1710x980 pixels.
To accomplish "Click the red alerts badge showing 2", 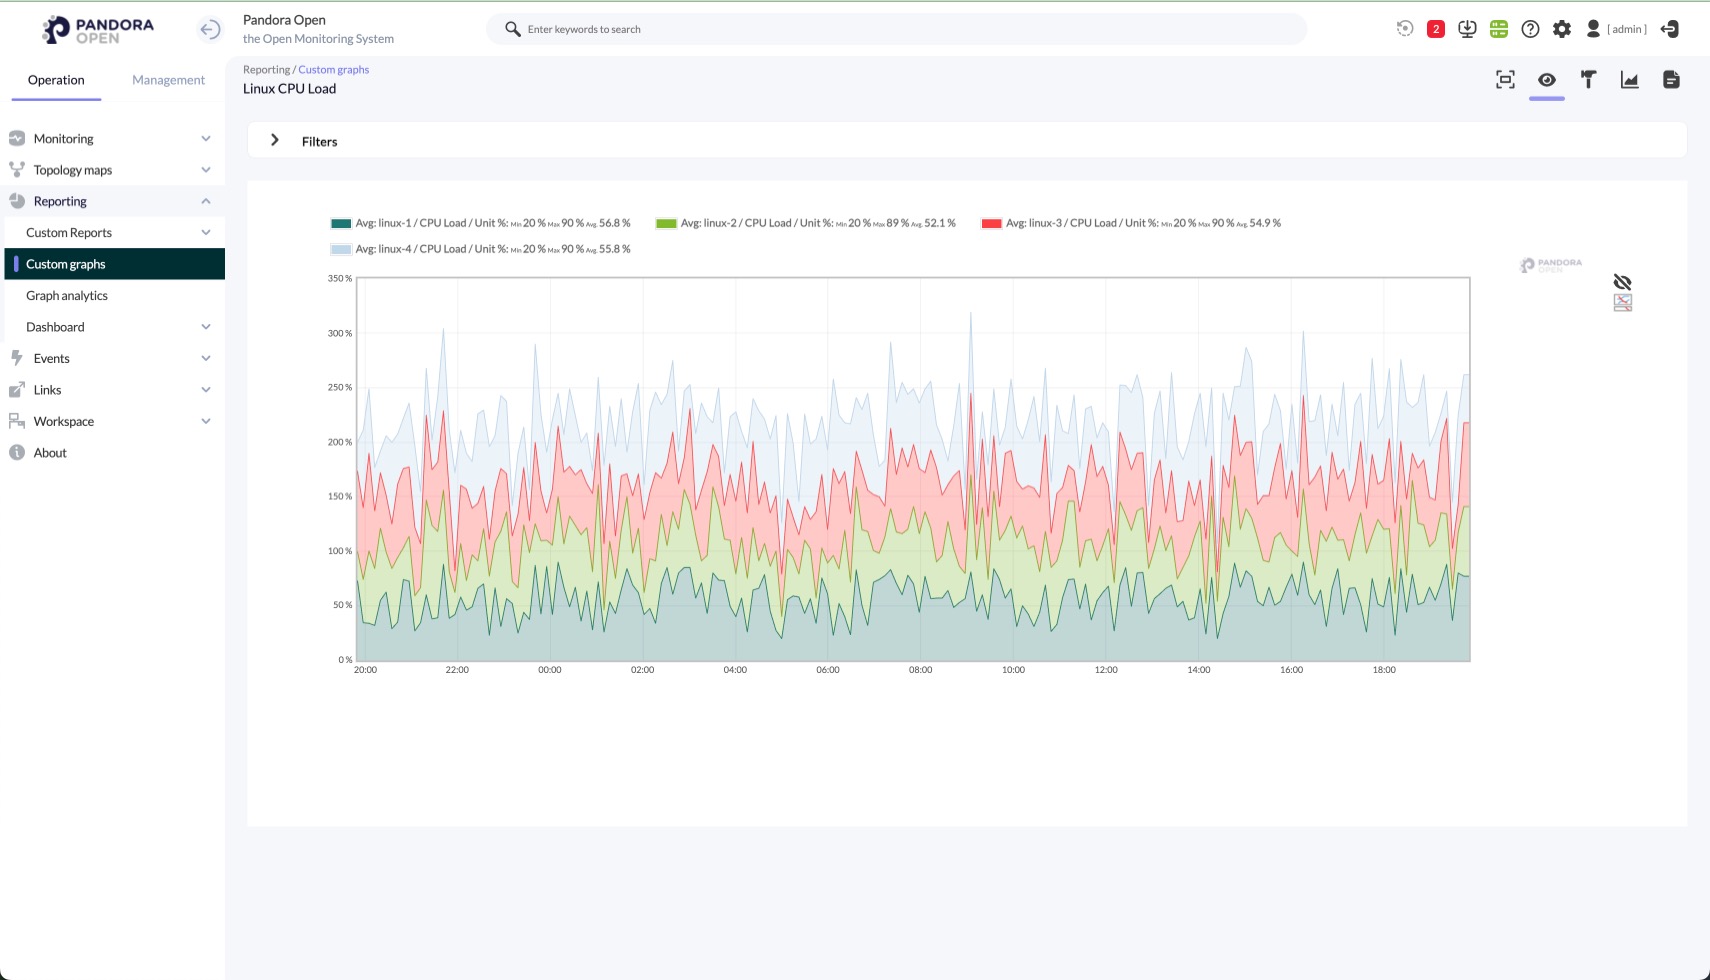I will [x=1436, y=29].
